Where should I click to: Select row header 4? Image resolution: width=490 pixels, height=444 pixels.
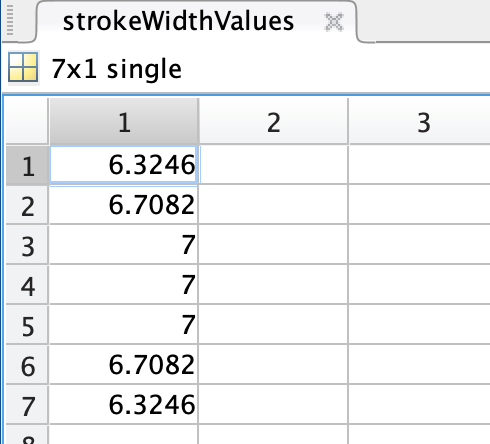point(28,286)
